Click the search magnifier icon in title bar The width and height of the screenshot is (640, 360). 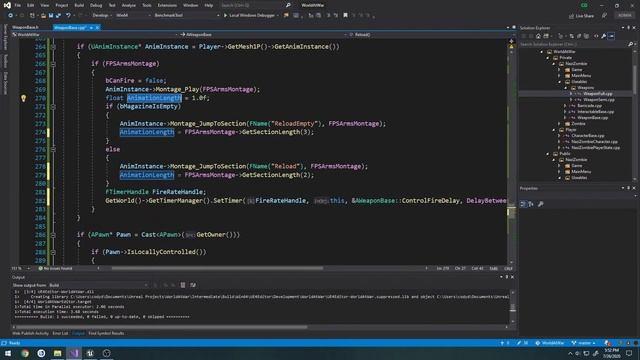pyautogui.click(x=288, y=5)
